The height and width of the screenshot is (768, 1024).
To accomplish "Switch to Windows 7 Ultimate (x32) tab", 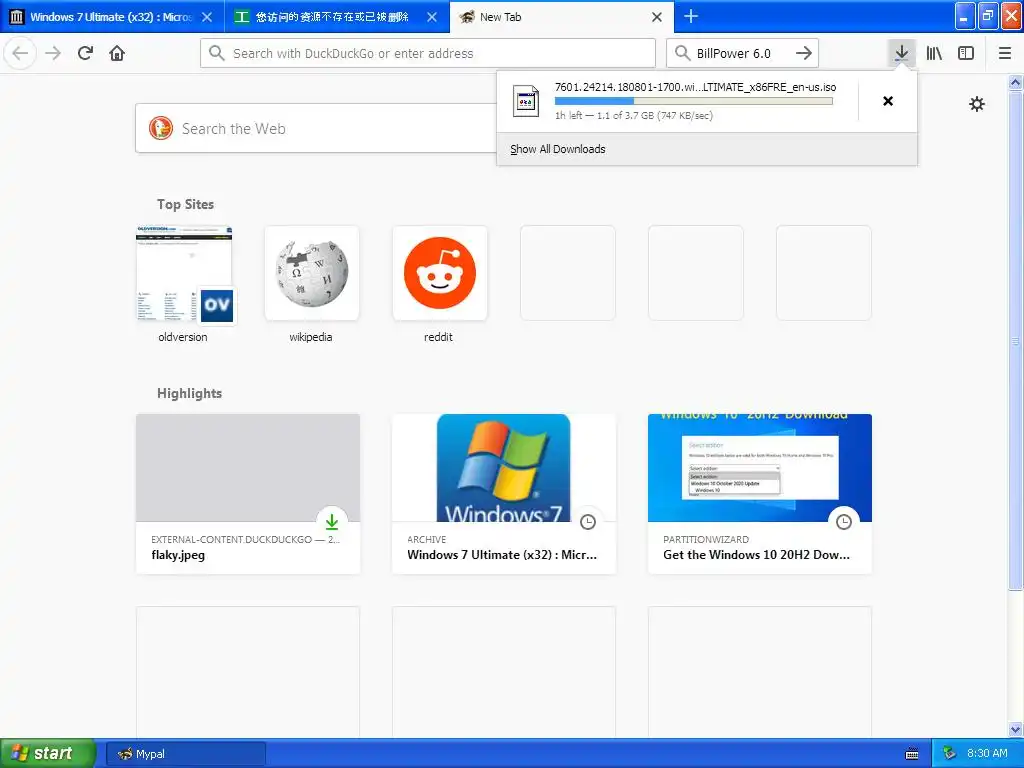I will pos(112,17).
